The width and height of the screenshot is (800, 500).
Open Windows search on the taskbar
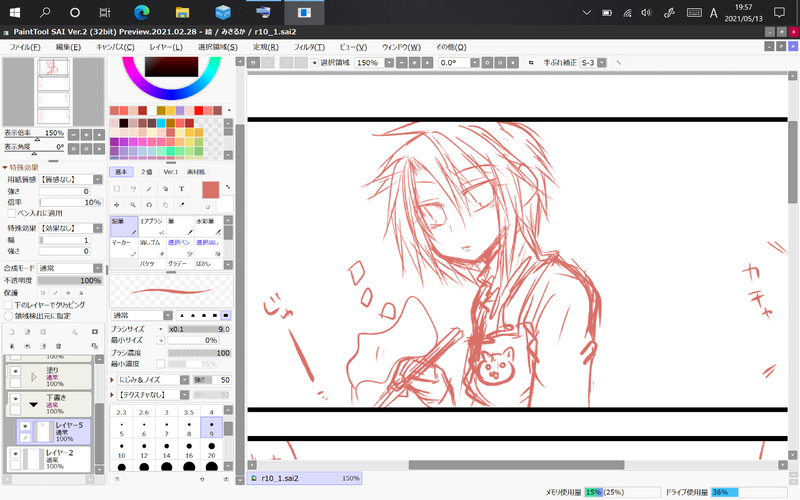coord(45,12)
